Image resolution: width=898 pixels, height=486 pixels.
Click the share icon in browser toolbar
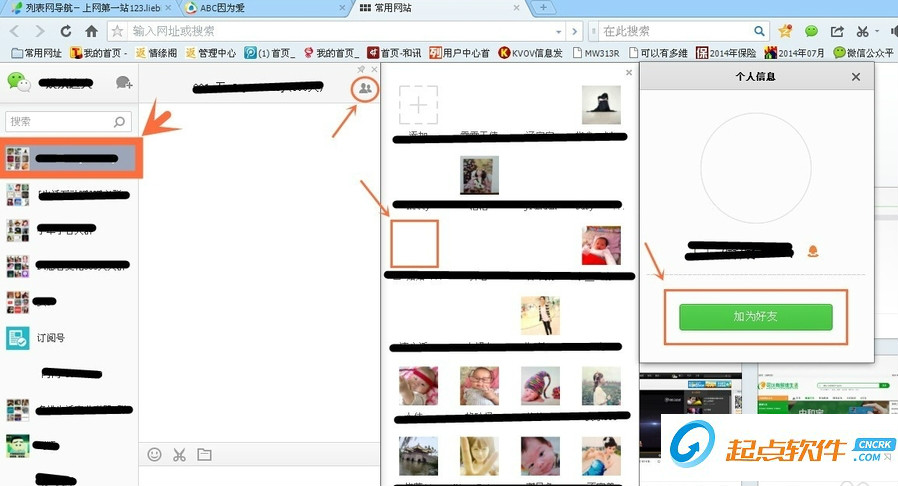[x=837, y=31]
